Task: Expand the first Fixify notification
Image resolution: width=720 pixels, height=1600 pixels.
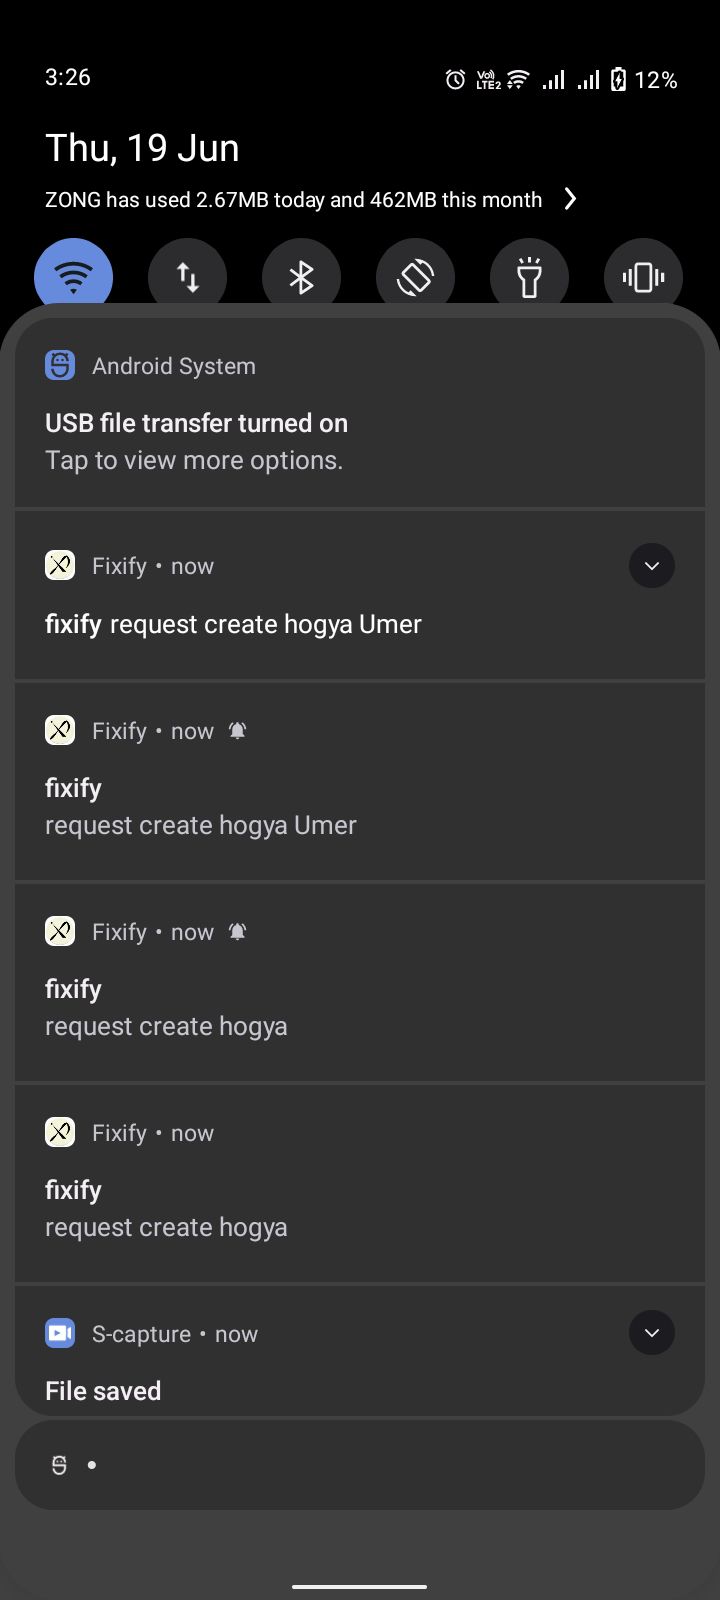Action: (652, 566)
